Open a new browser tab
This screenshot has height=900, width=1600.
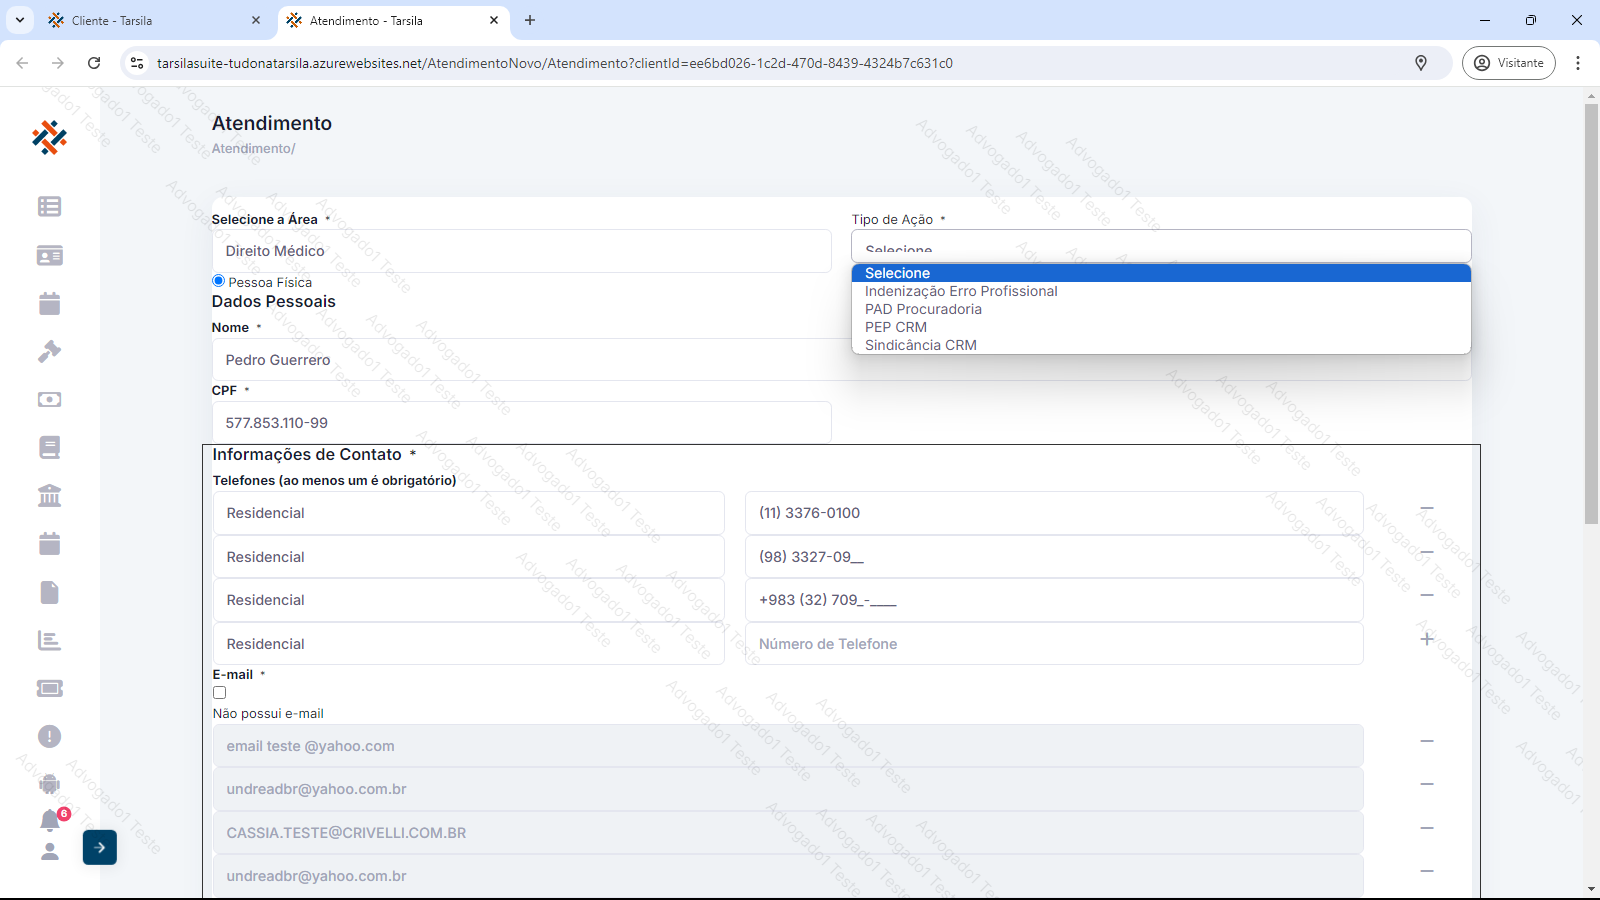coord(530,20)
